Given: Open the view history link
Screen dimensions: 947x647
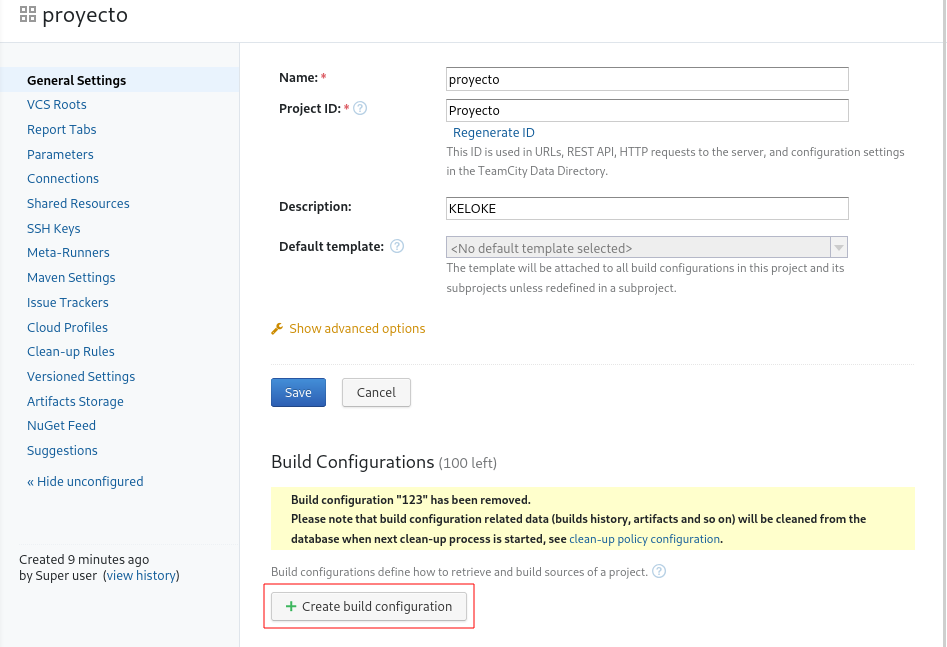Looking at the screenshot, I should (x=141, y=576).
